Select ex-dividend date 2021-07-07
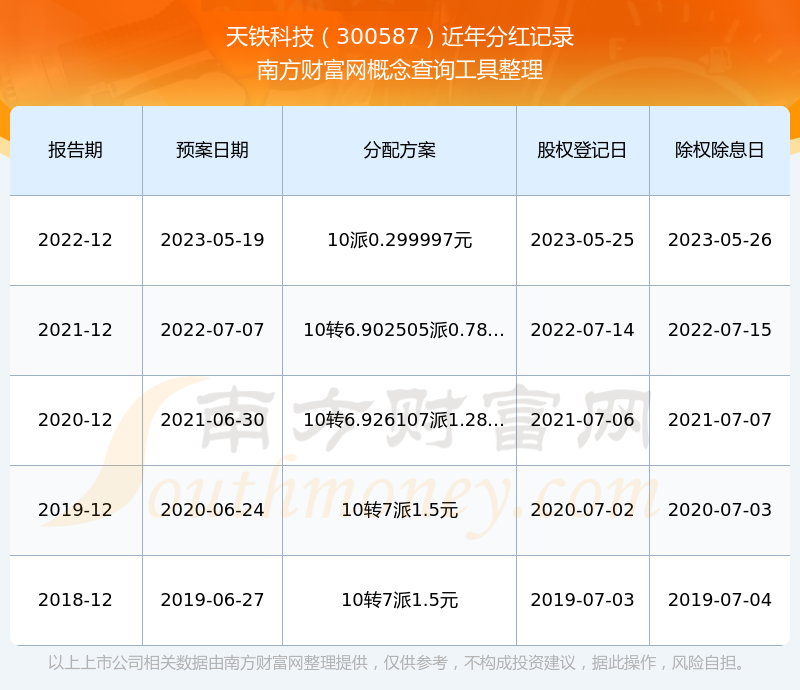800x690 pixels. 719,420
